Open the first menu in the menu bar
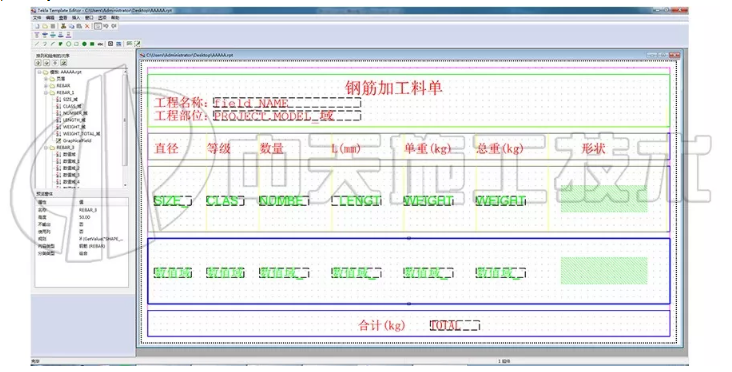Screen dimensions: 732x372 37,18
